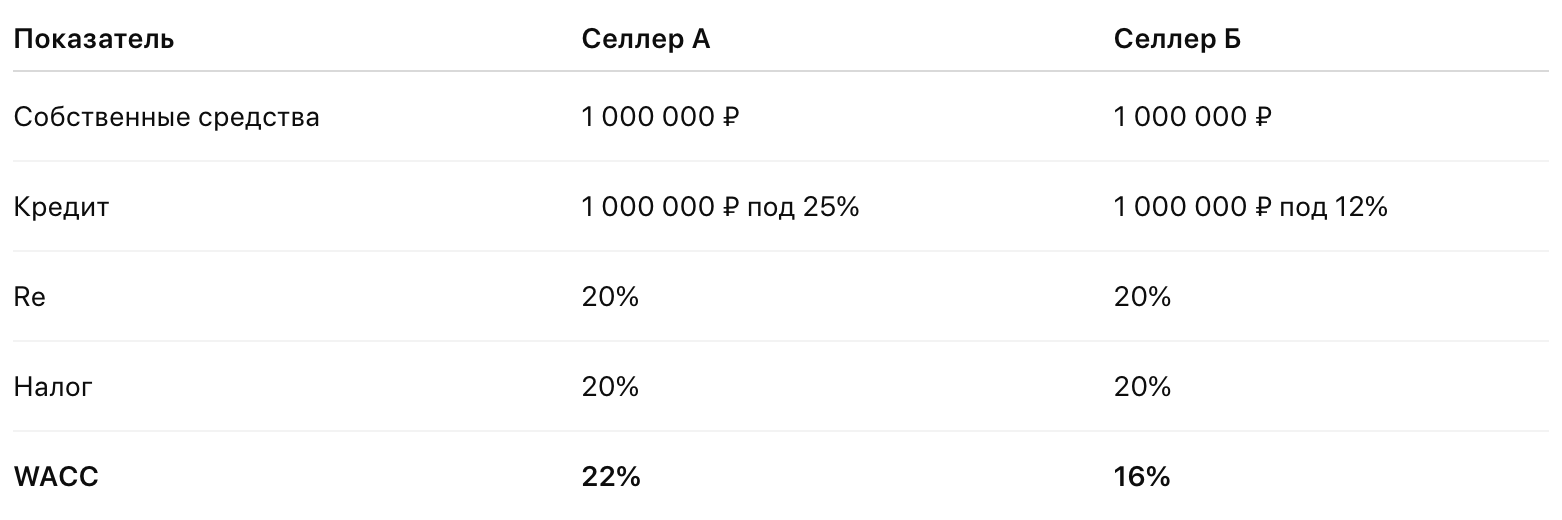Click the 16% WACC value for Селлер Б

(x=1141, y=477)
